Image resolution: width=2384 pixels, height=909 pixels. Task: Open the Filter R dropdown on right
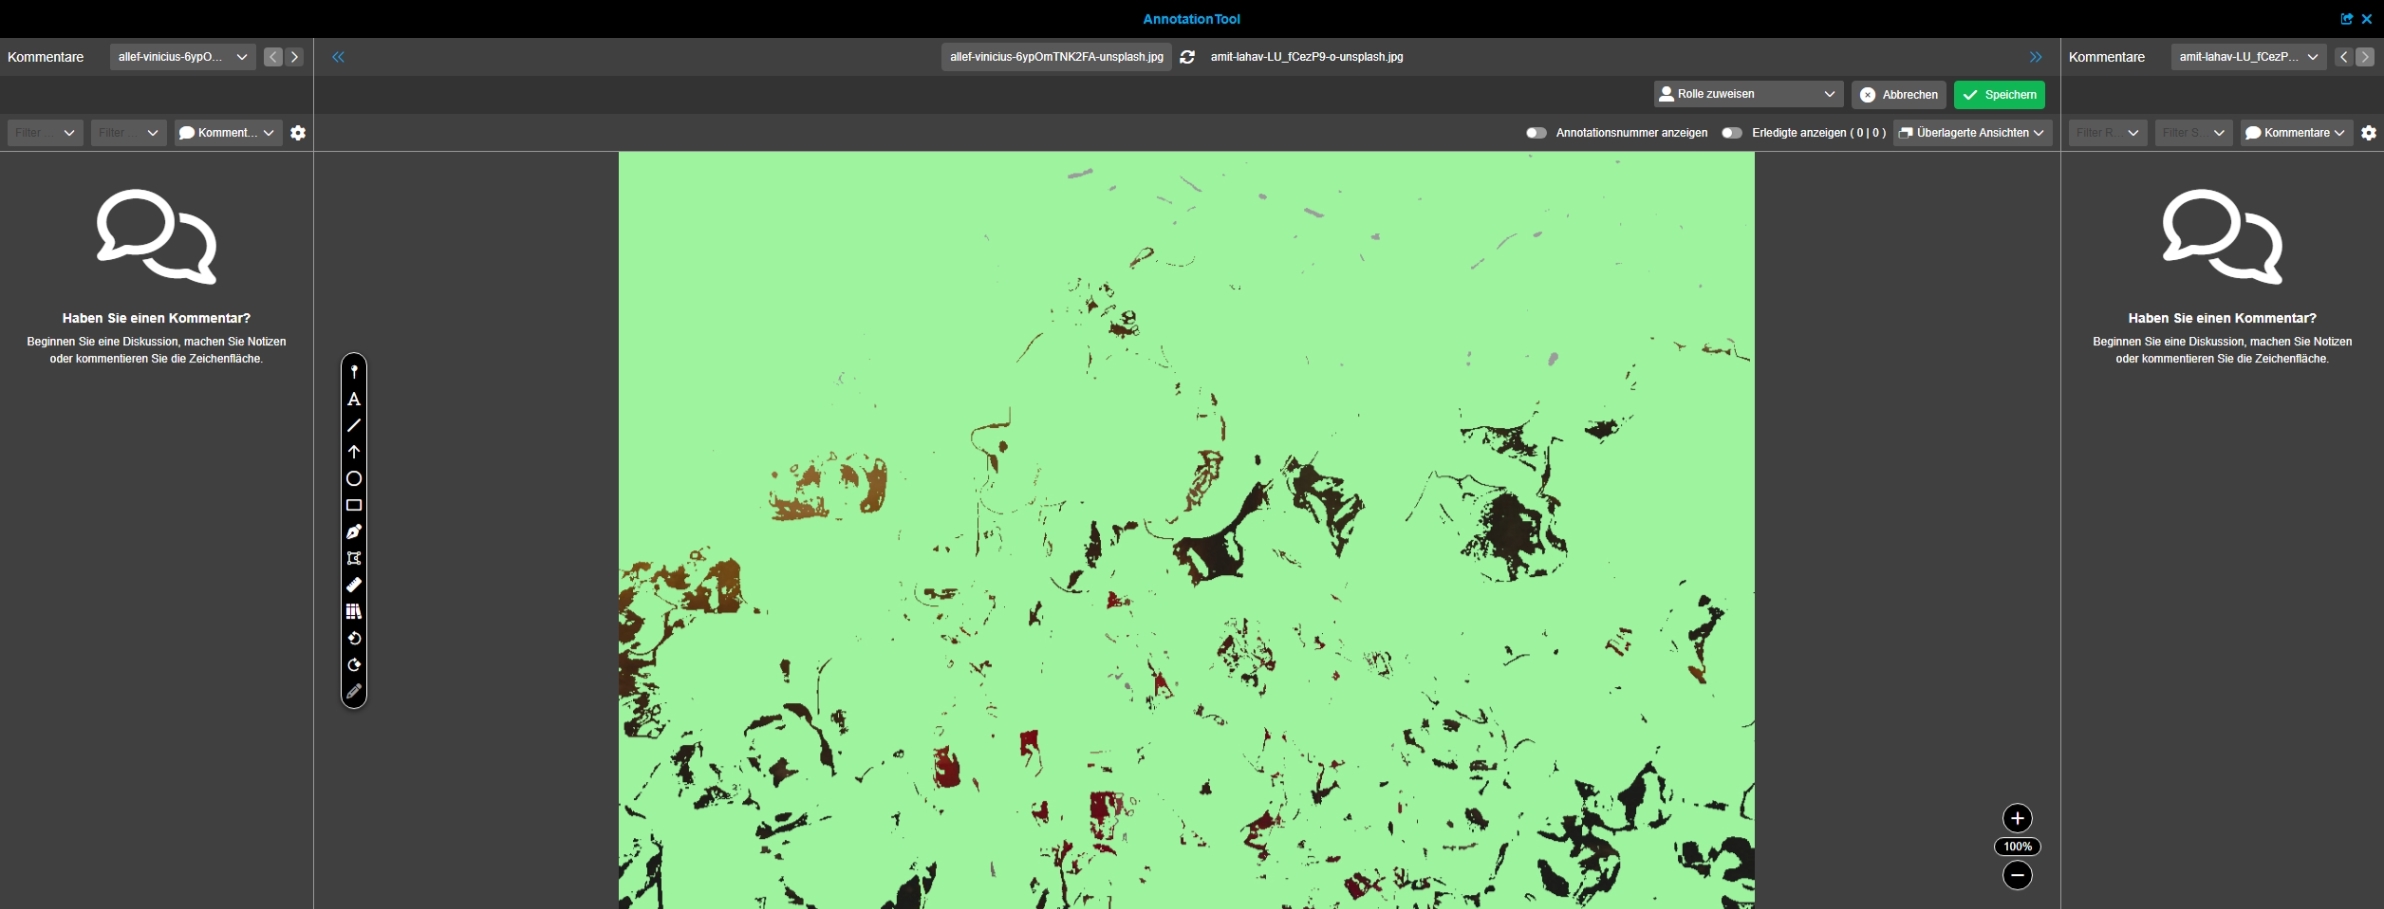click(x=2108, y=133)
